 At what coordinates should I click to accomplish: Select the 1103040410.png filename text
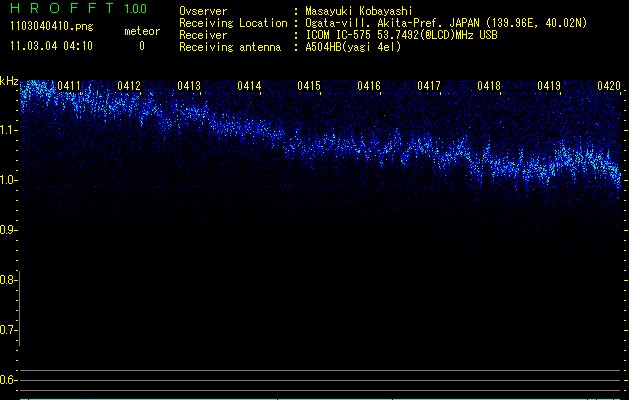click(x=50, y=26)
